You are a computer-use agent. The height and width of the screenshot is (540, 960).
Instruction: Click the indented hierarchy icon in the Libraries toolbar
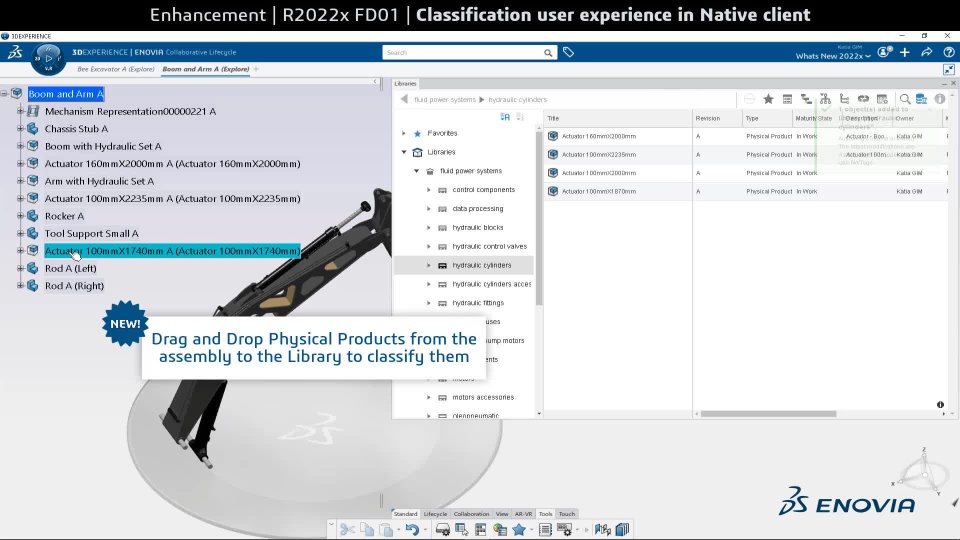806,99
